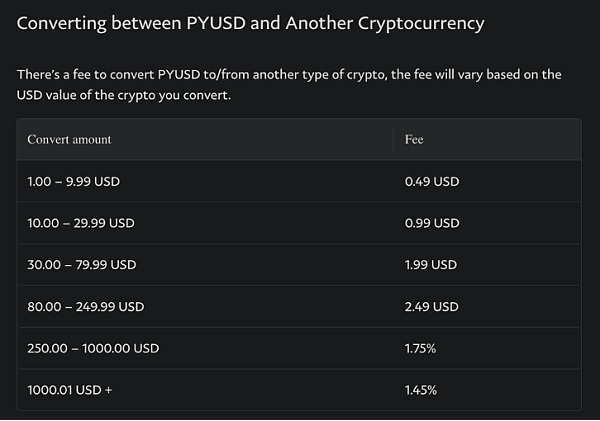Click the 'There's a fee to convert' sentence start
This screenshot has height=421, width=600.
(x=85, y=75)
